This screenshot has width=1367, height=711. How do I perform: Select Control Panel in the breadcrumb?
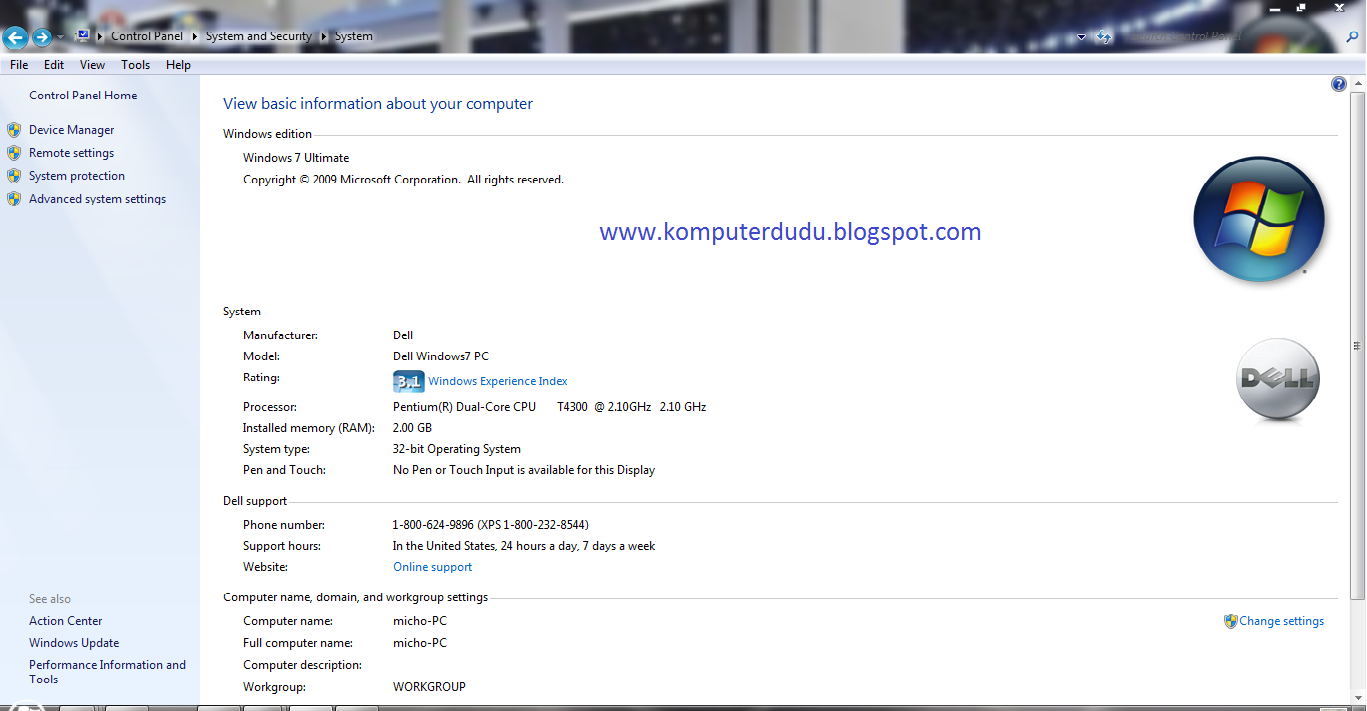click(x=147, y=36)
